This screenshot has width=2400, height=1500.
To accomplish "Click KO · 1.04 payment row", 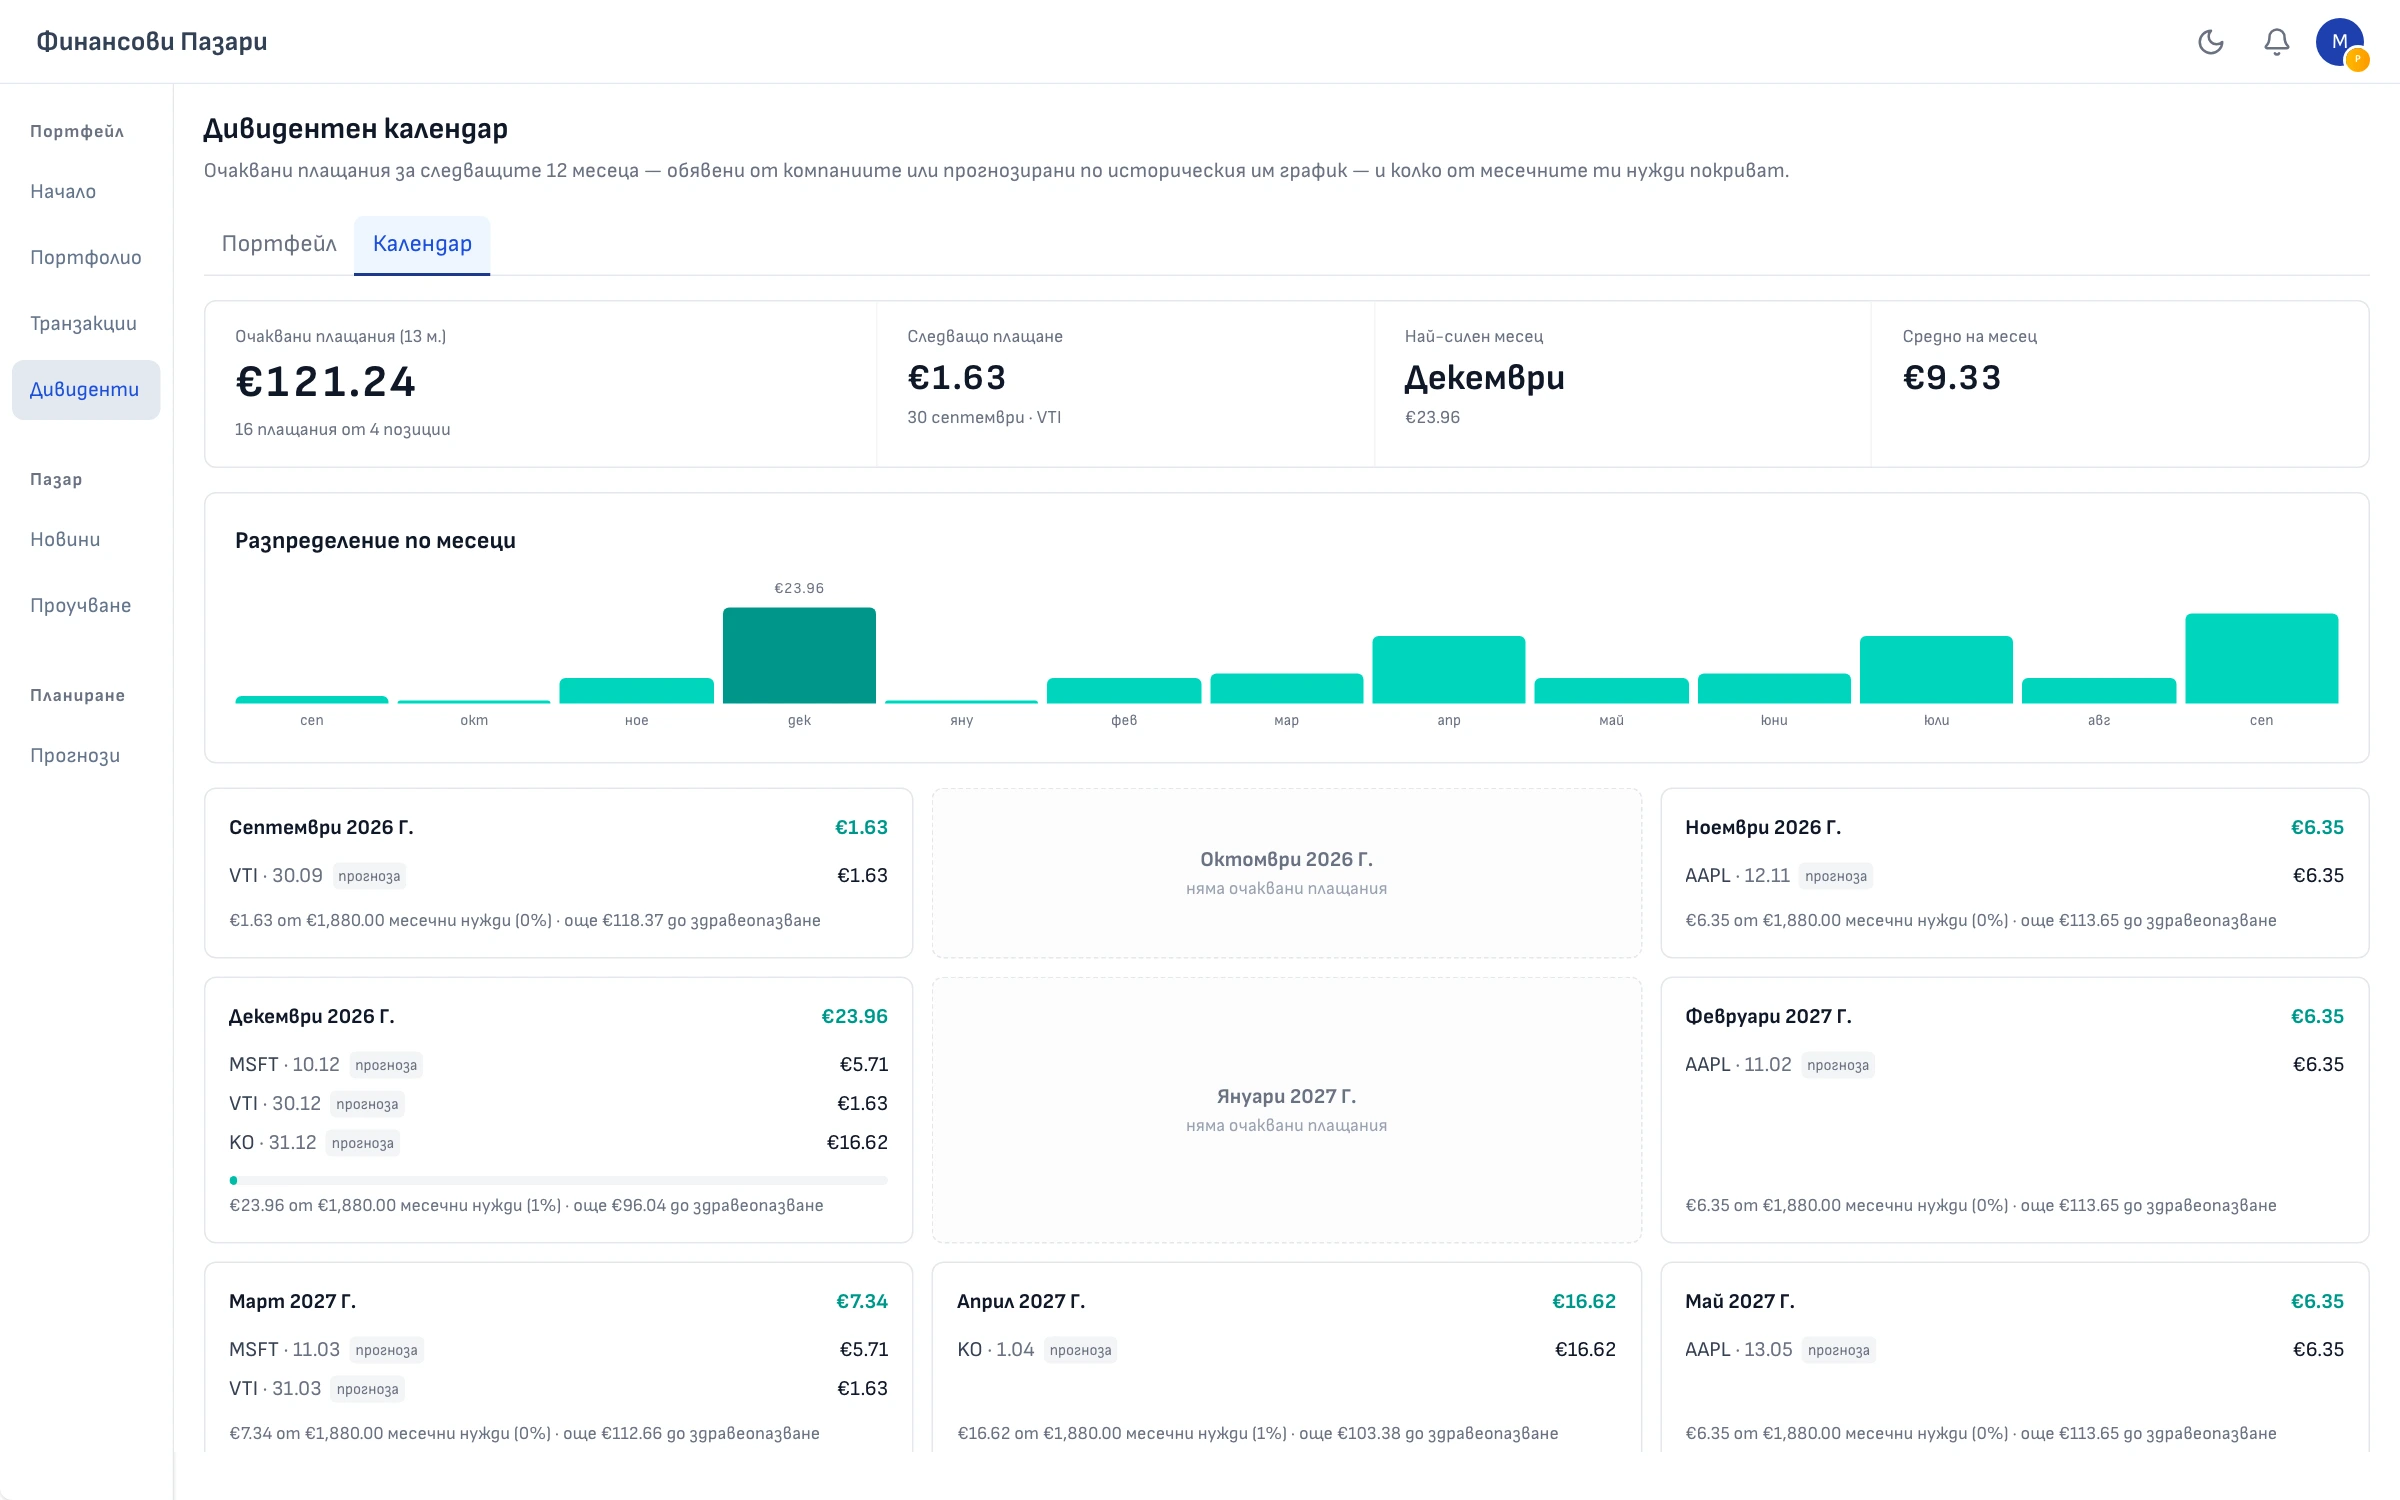I will [1286, 1349].
